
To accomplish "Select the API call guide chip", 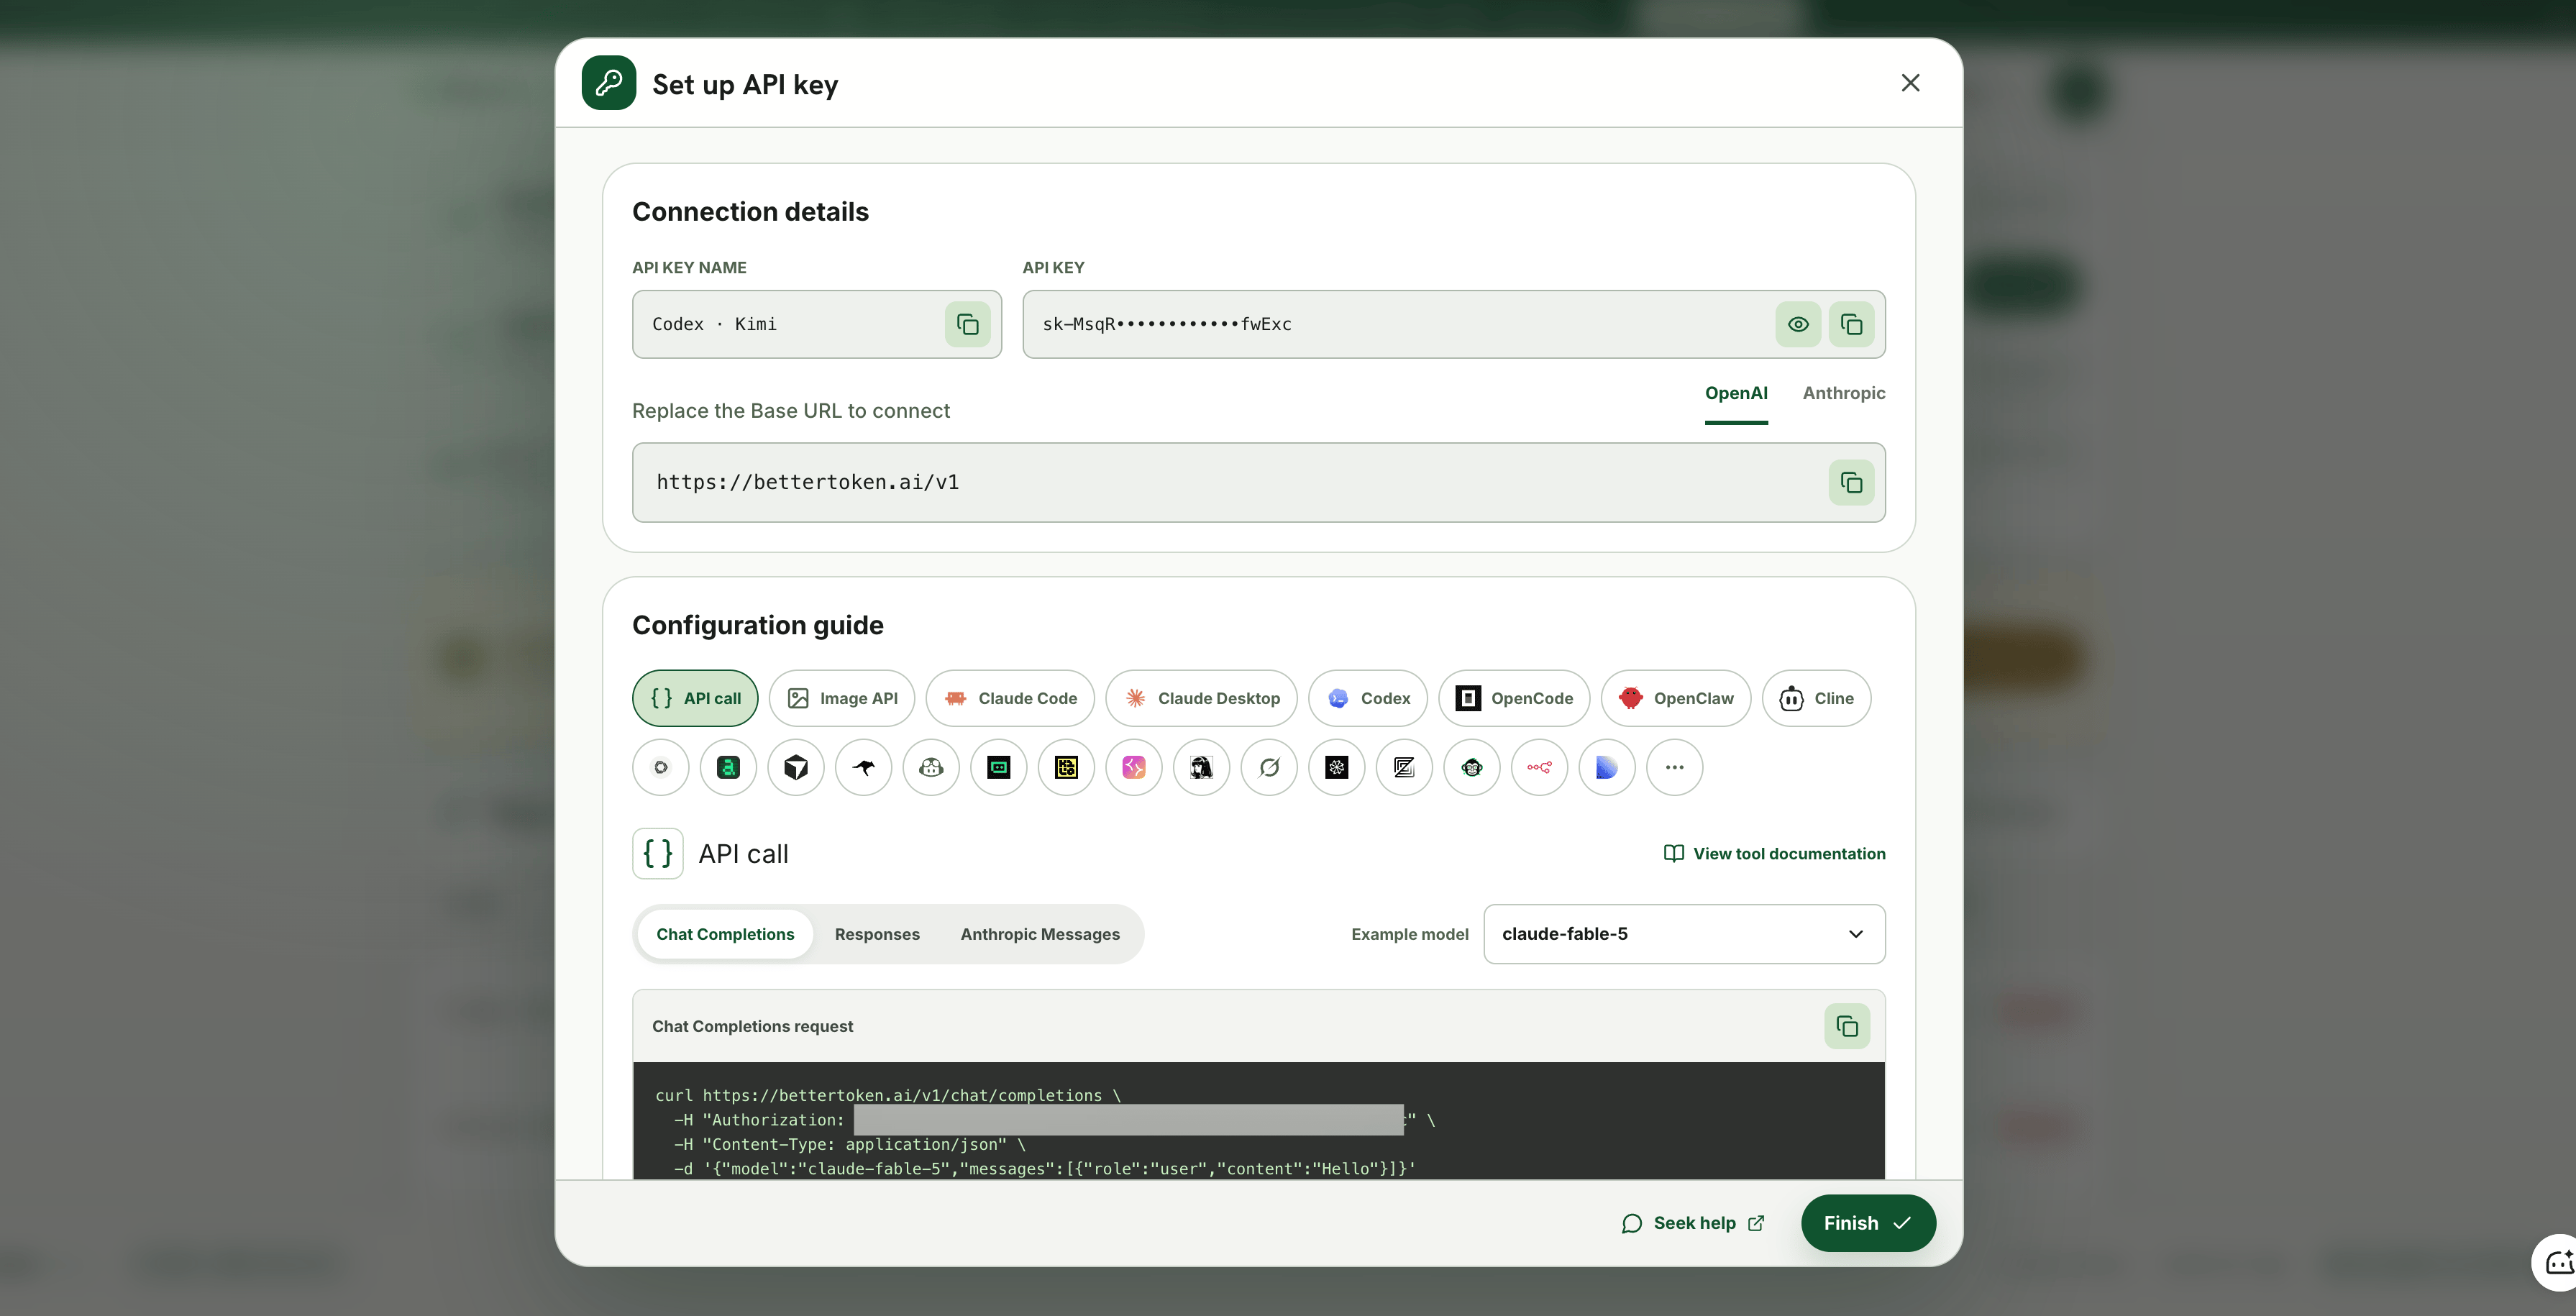I will 695,698.
